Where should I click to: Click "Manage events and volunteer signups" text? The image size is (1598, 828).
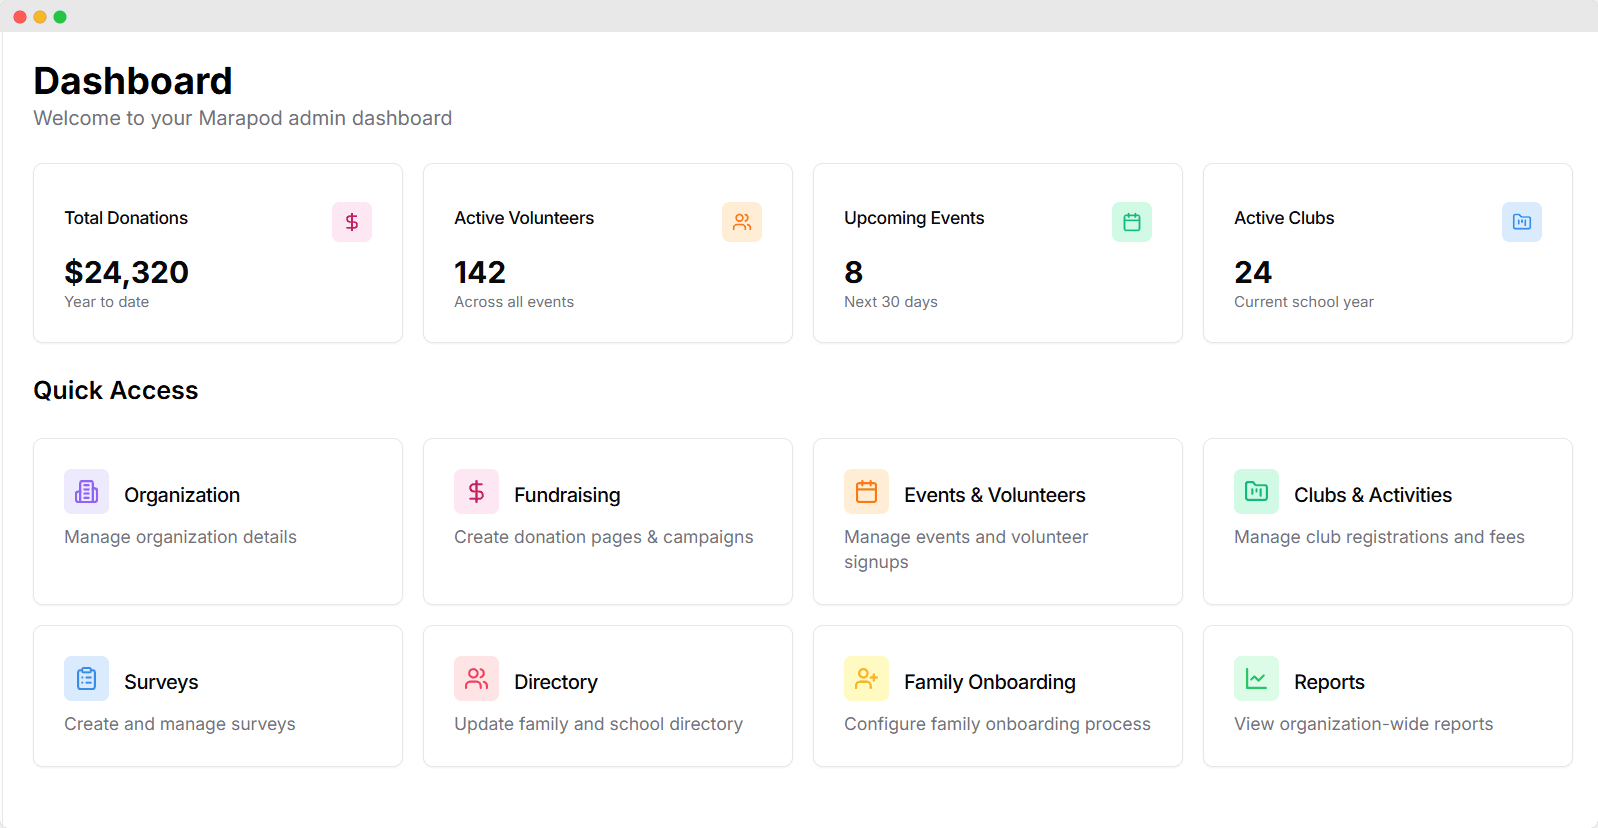click(x=966, y=549)
